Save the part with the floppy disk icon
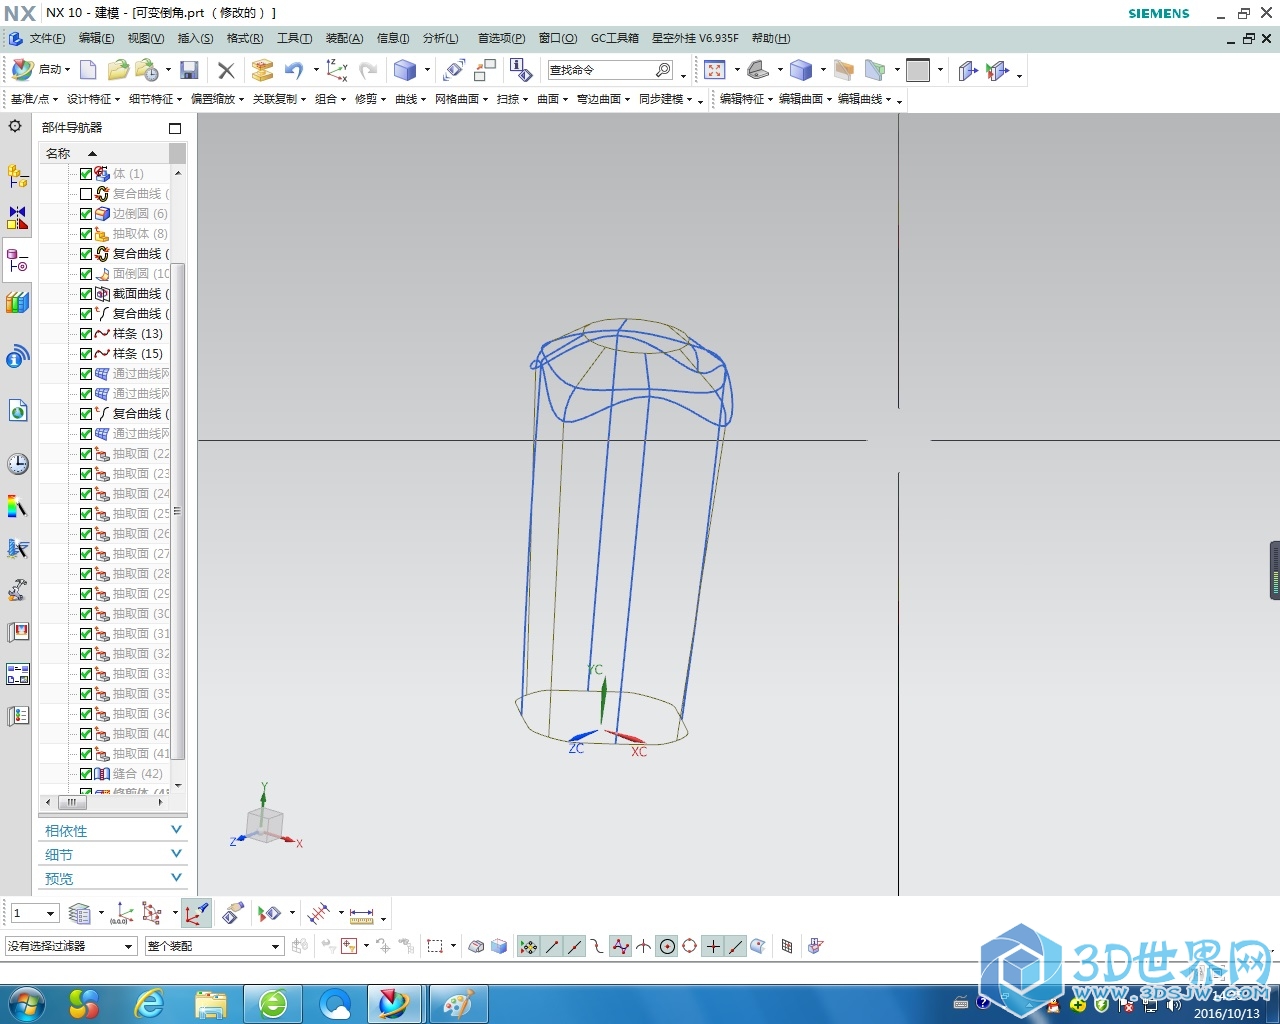 coord(189,70)
